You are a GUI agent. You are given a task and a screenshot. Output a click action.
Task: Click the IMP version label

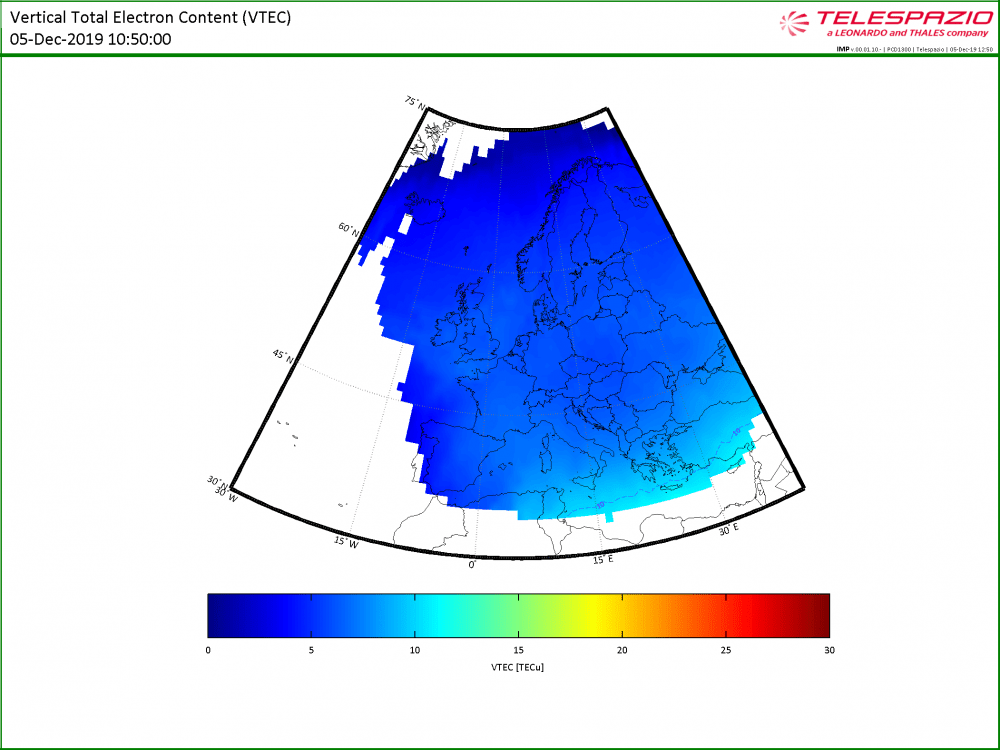(x=842, y=48)
